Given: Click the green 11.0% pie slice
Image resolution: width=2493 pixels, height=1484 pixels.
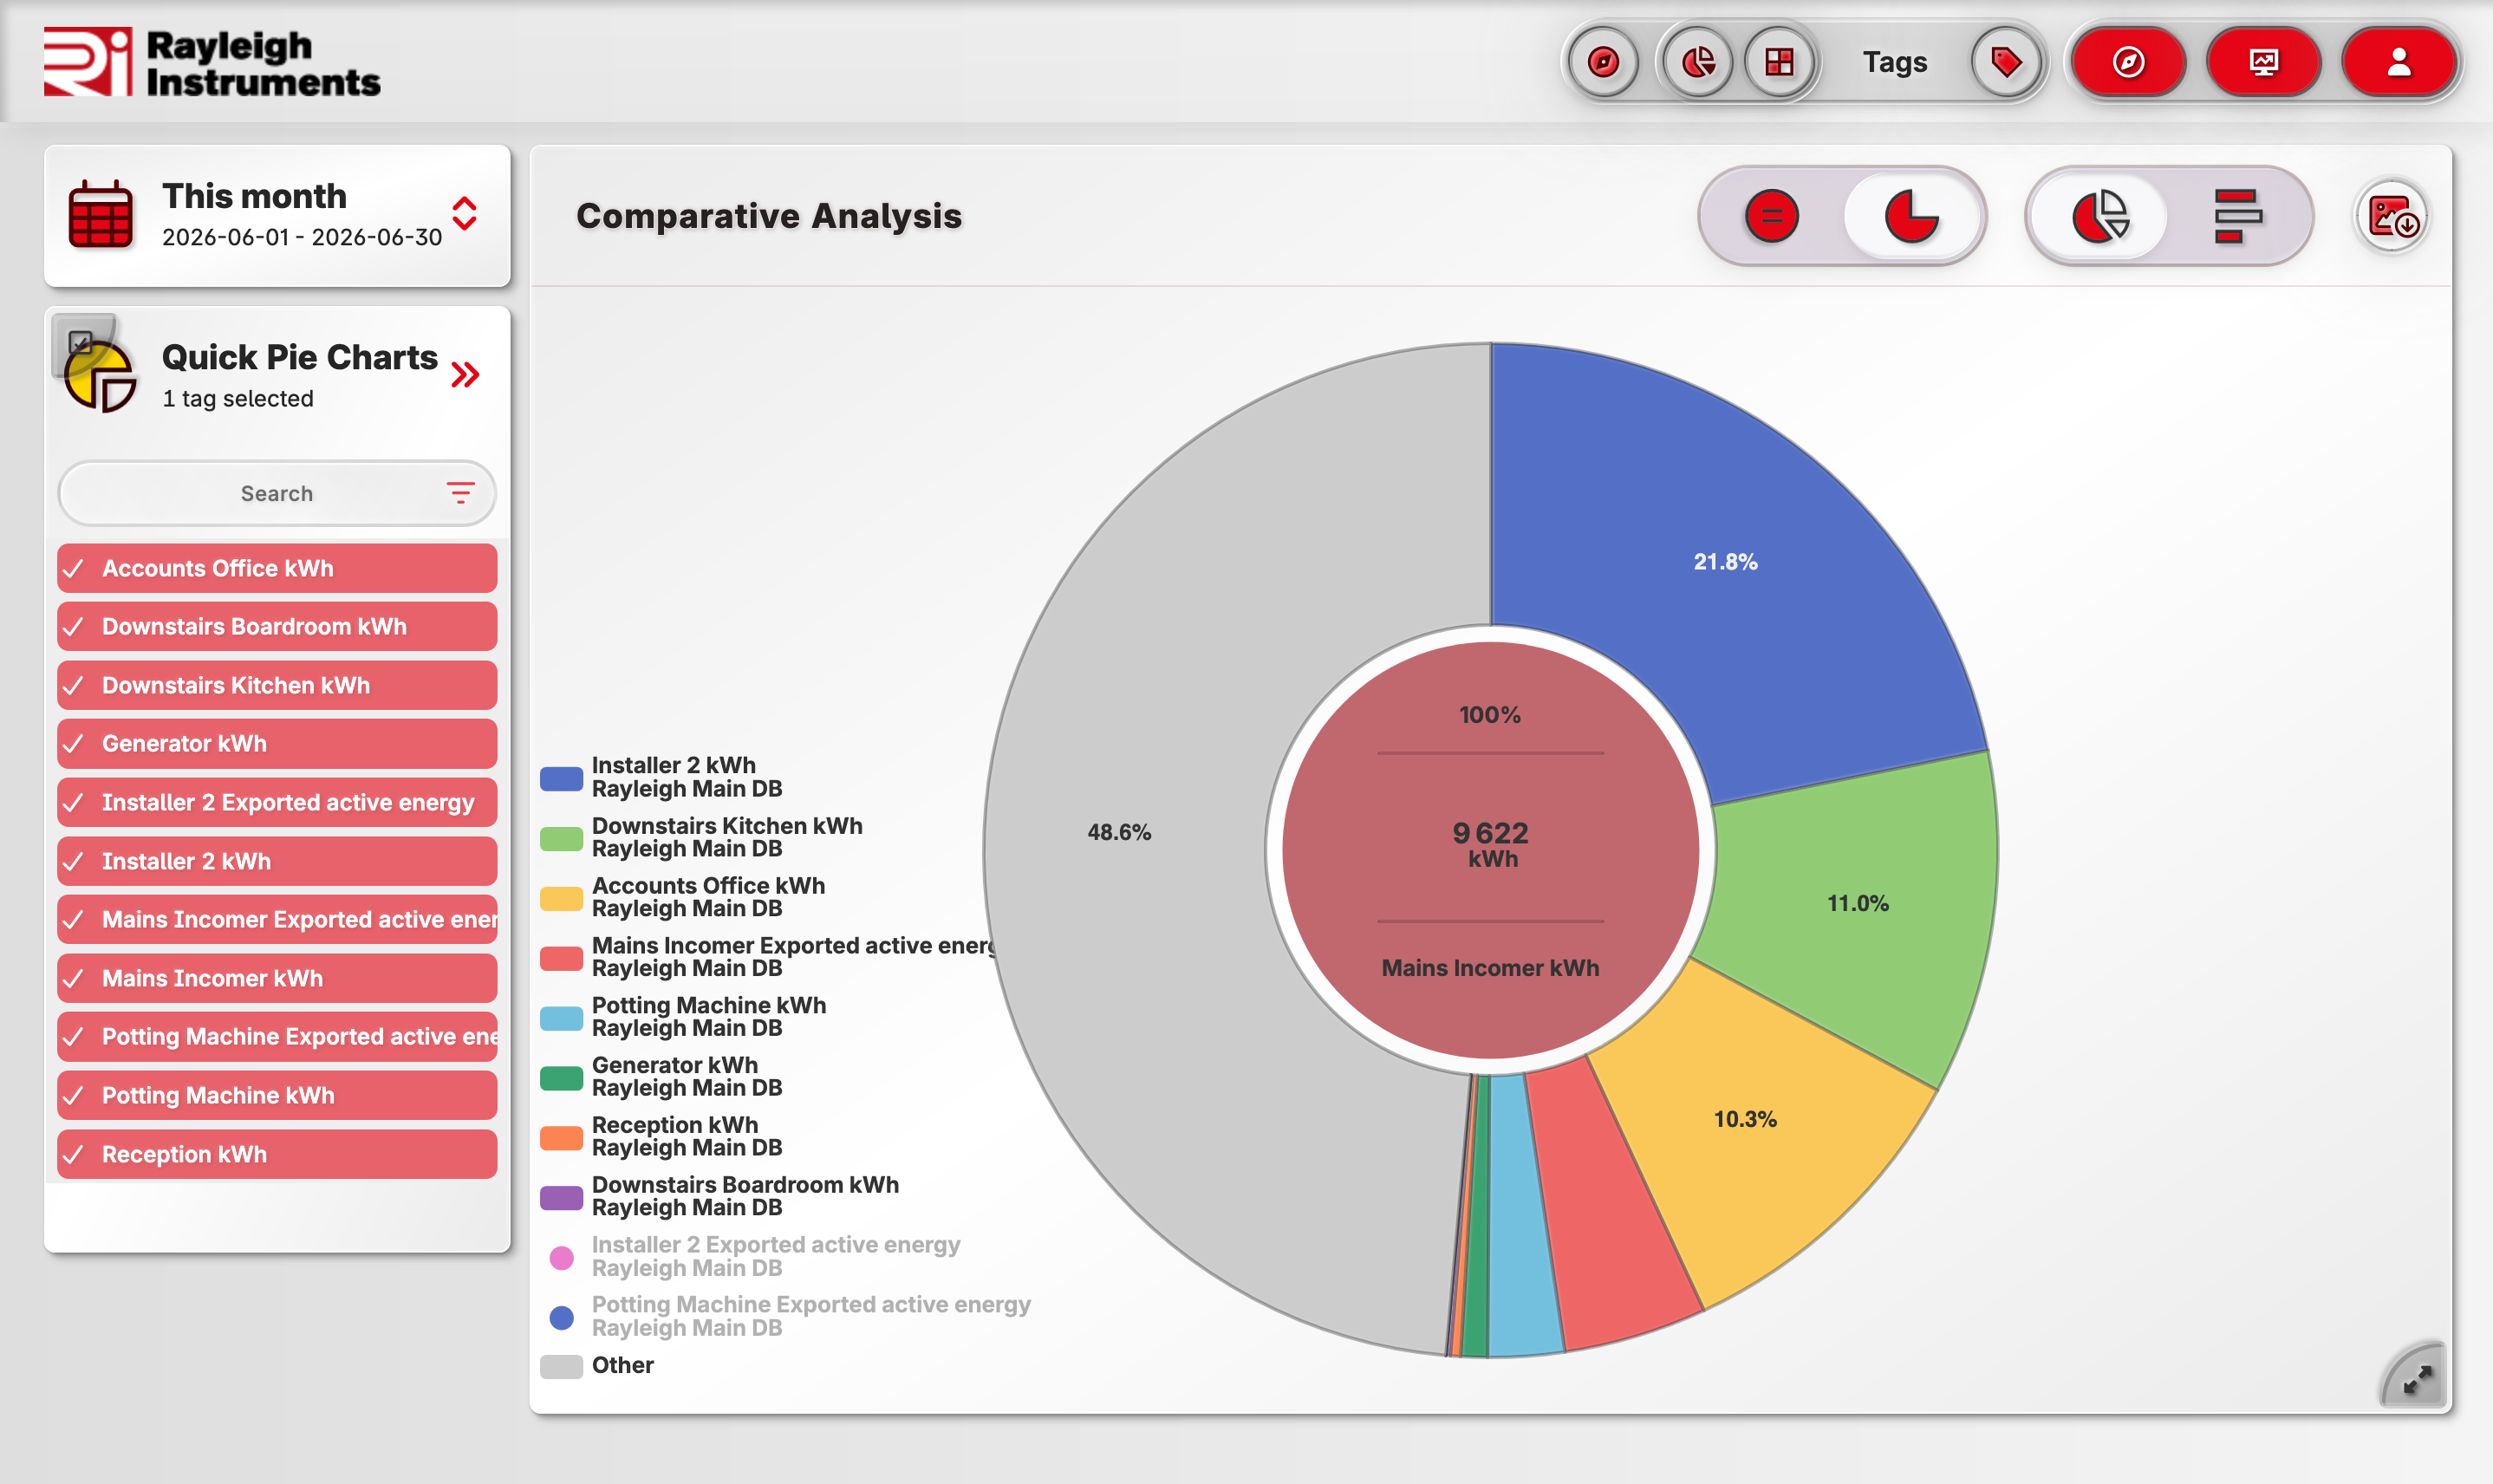Looking at the screenshot, I should [x=1857, y=903].
